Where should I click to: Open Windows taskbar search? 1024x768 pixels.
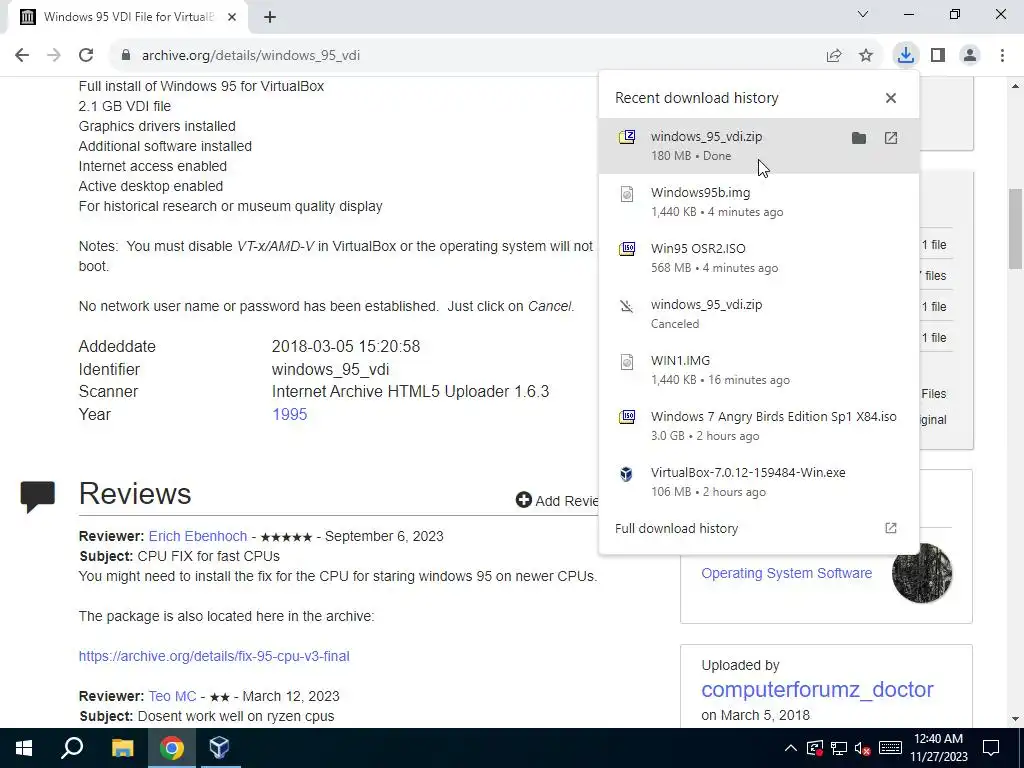click(72, 748)
